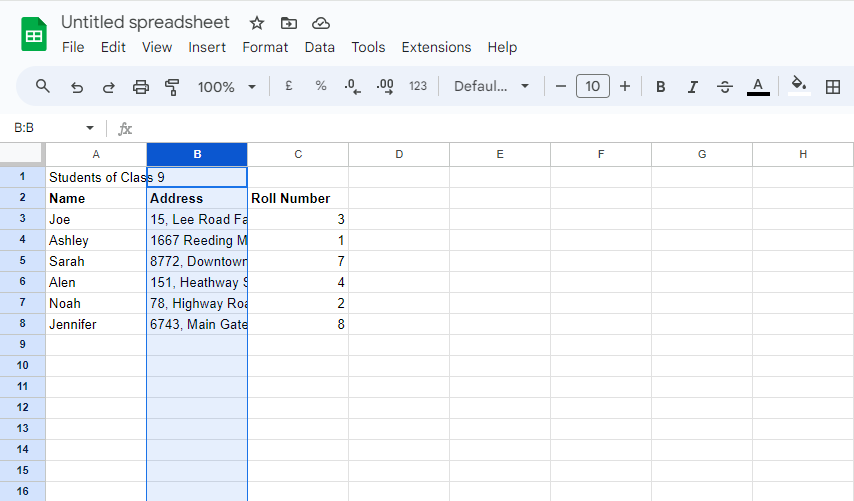Expand the Default font dropdown
Viewport: 854px width, 501px height.
(491, 87)
